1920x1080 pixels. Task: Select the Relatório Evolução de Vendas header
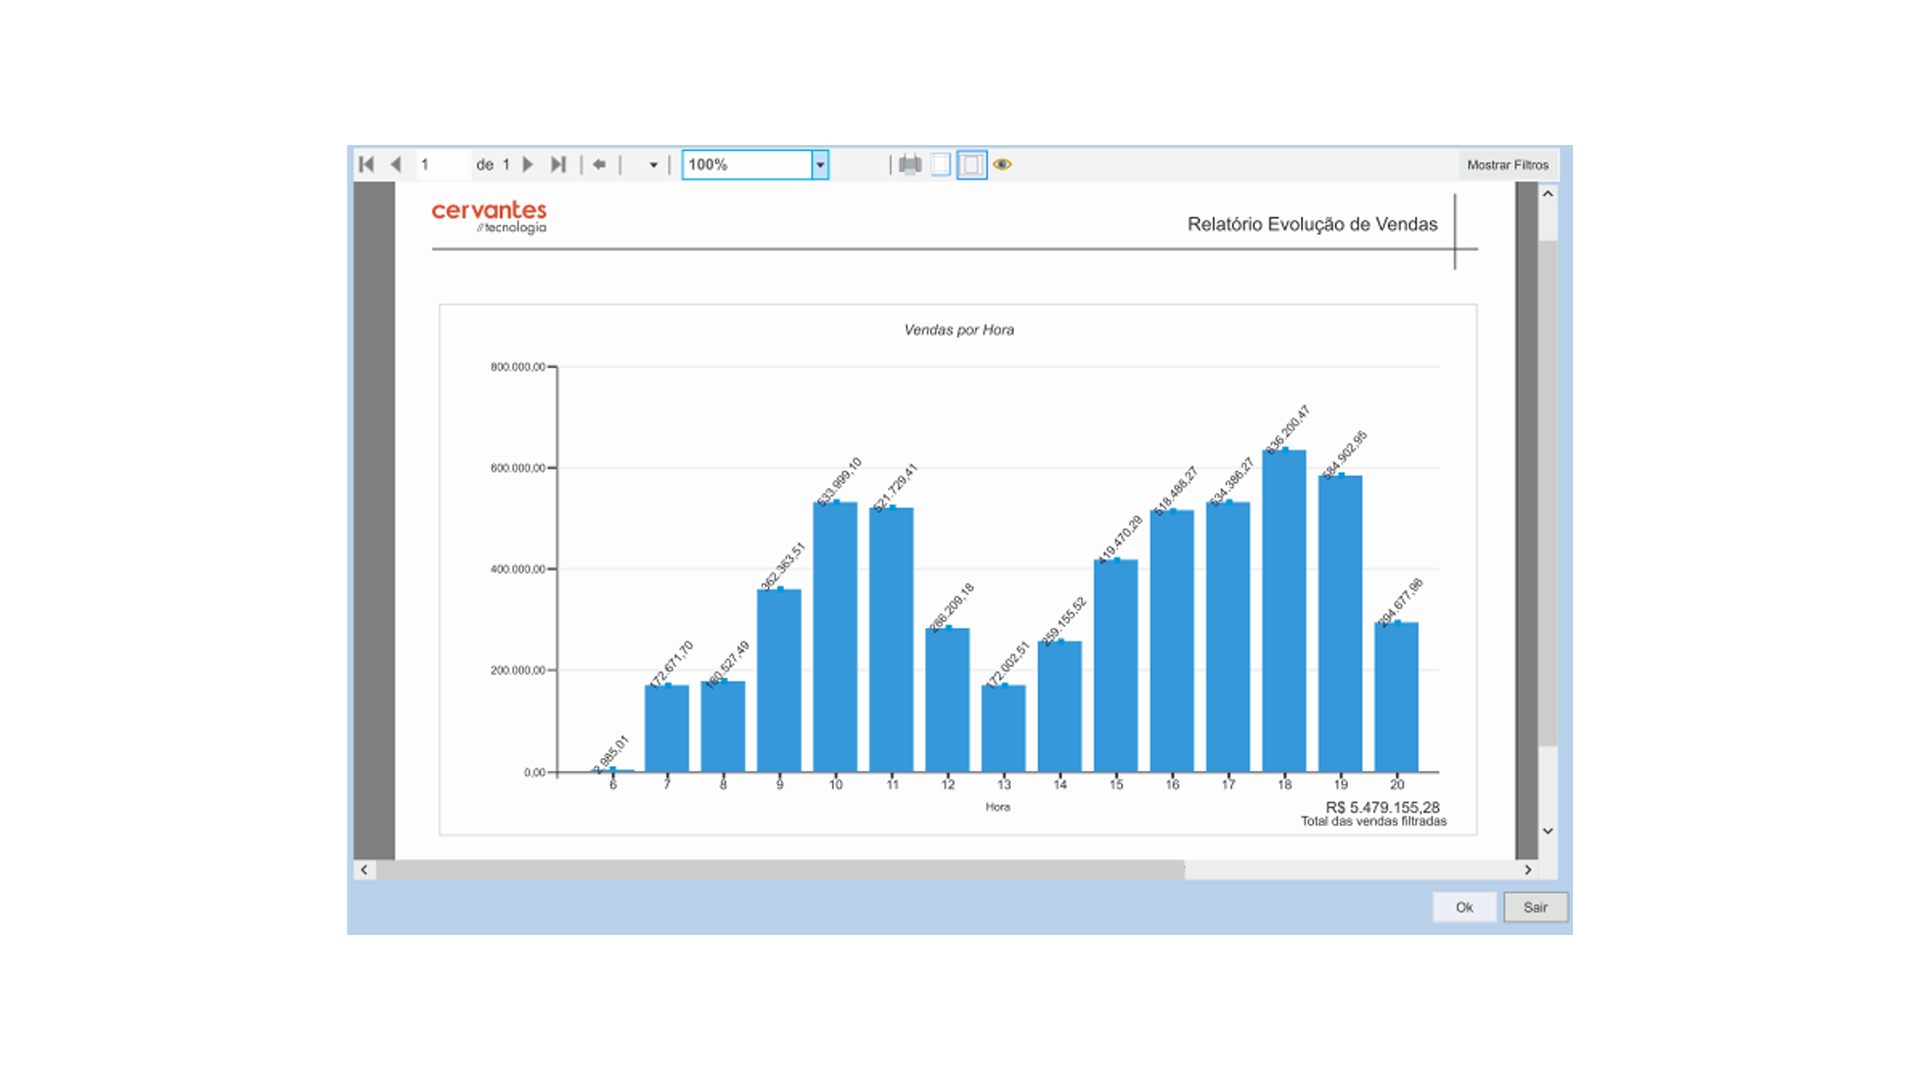coord(1312,224)
